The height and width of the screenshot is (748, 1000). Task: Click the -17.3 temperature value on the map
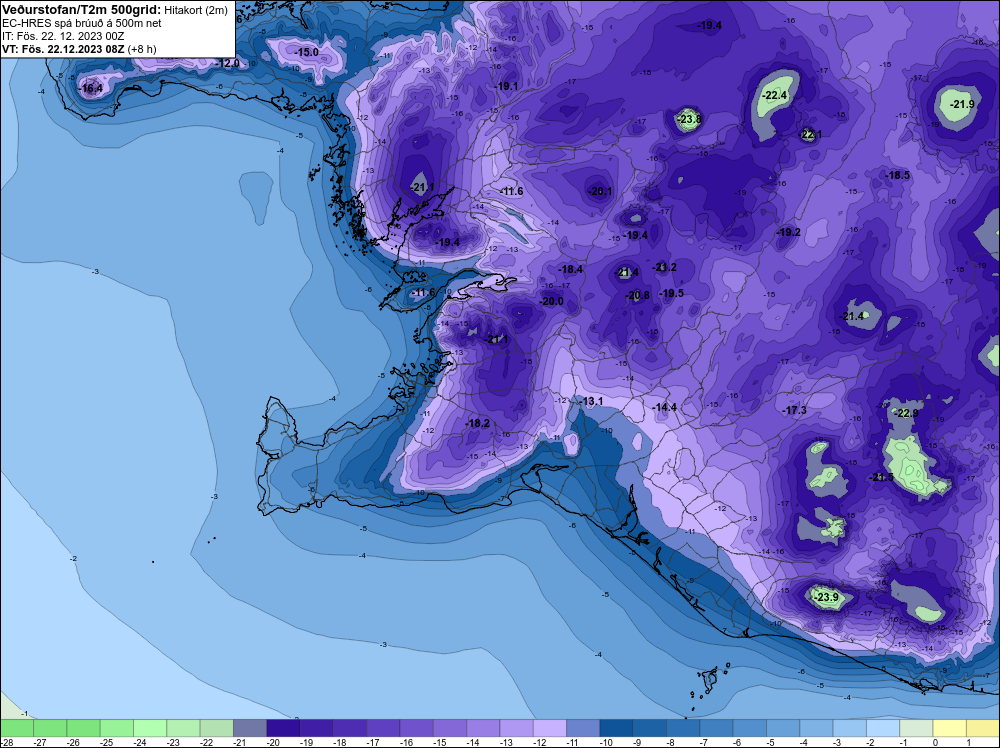point(794,410)
